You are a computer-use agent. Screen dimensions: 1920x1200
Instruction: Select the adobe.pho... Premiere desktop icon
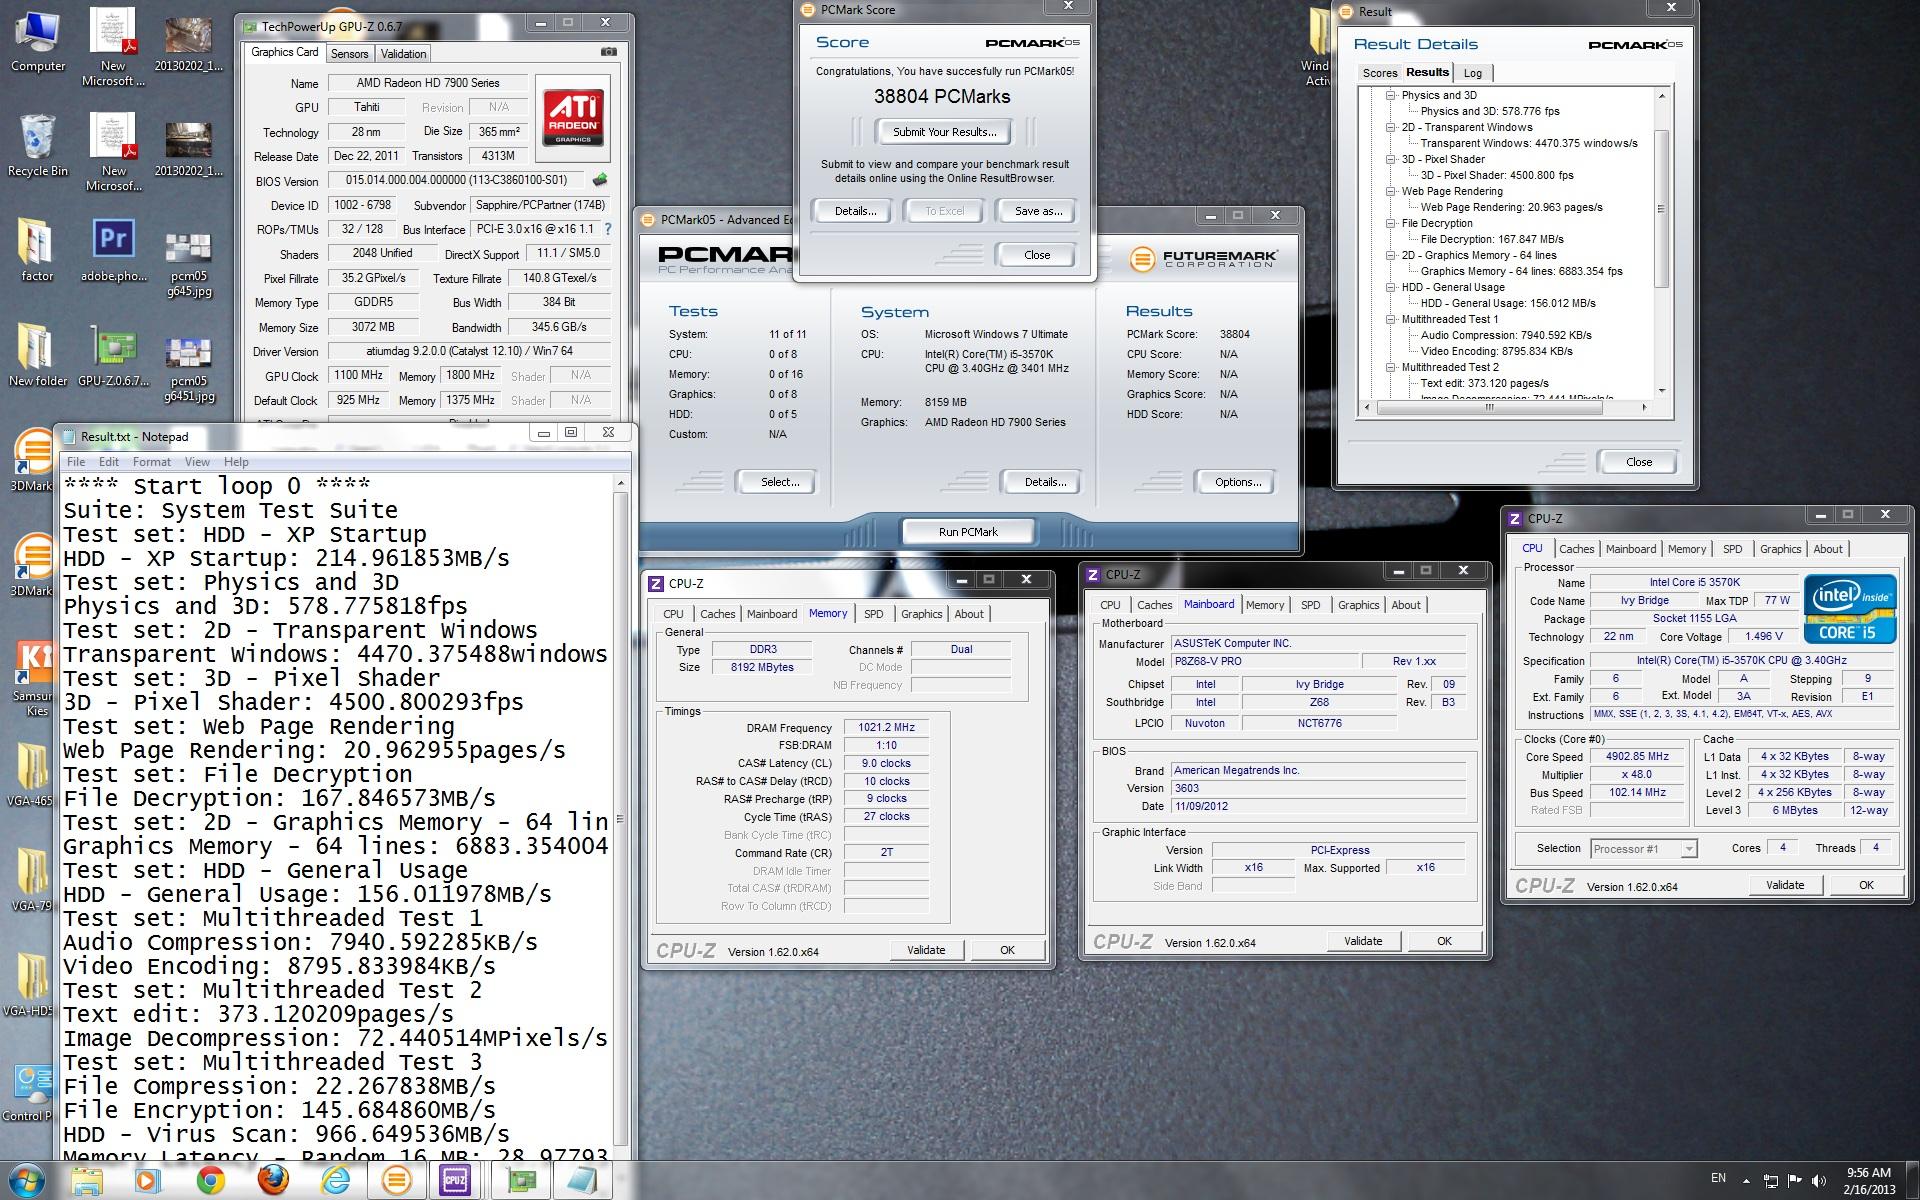pos(114,251)
